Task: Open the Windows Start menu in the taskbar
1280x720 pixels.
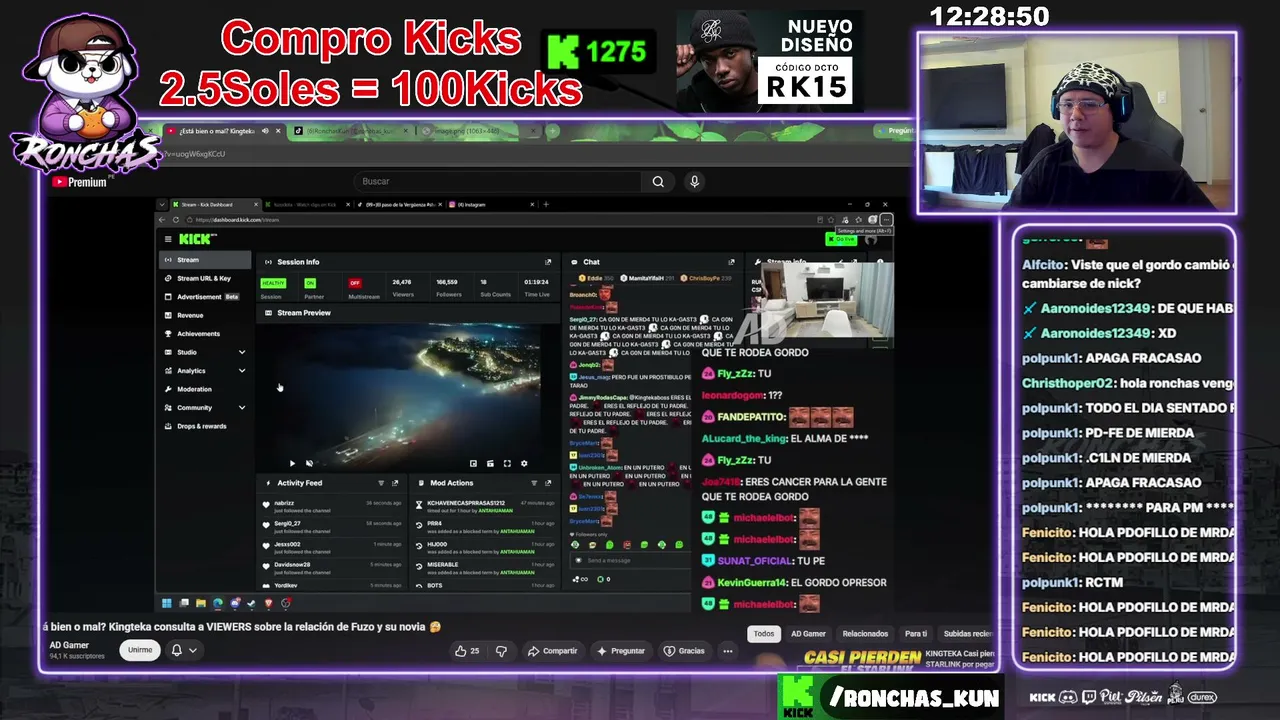Action: coord(166,603)
